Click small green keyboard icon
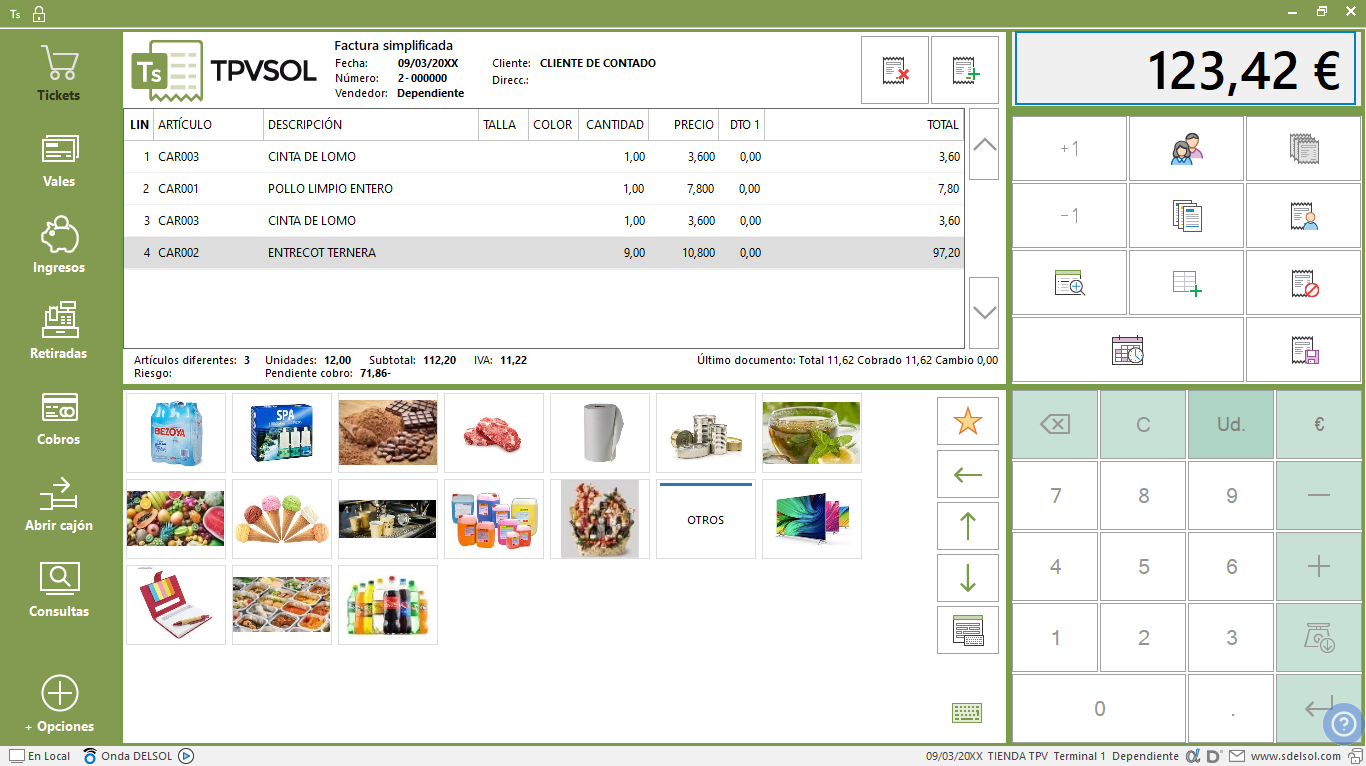Screen dimensions: 1366x766 (967, 712)
